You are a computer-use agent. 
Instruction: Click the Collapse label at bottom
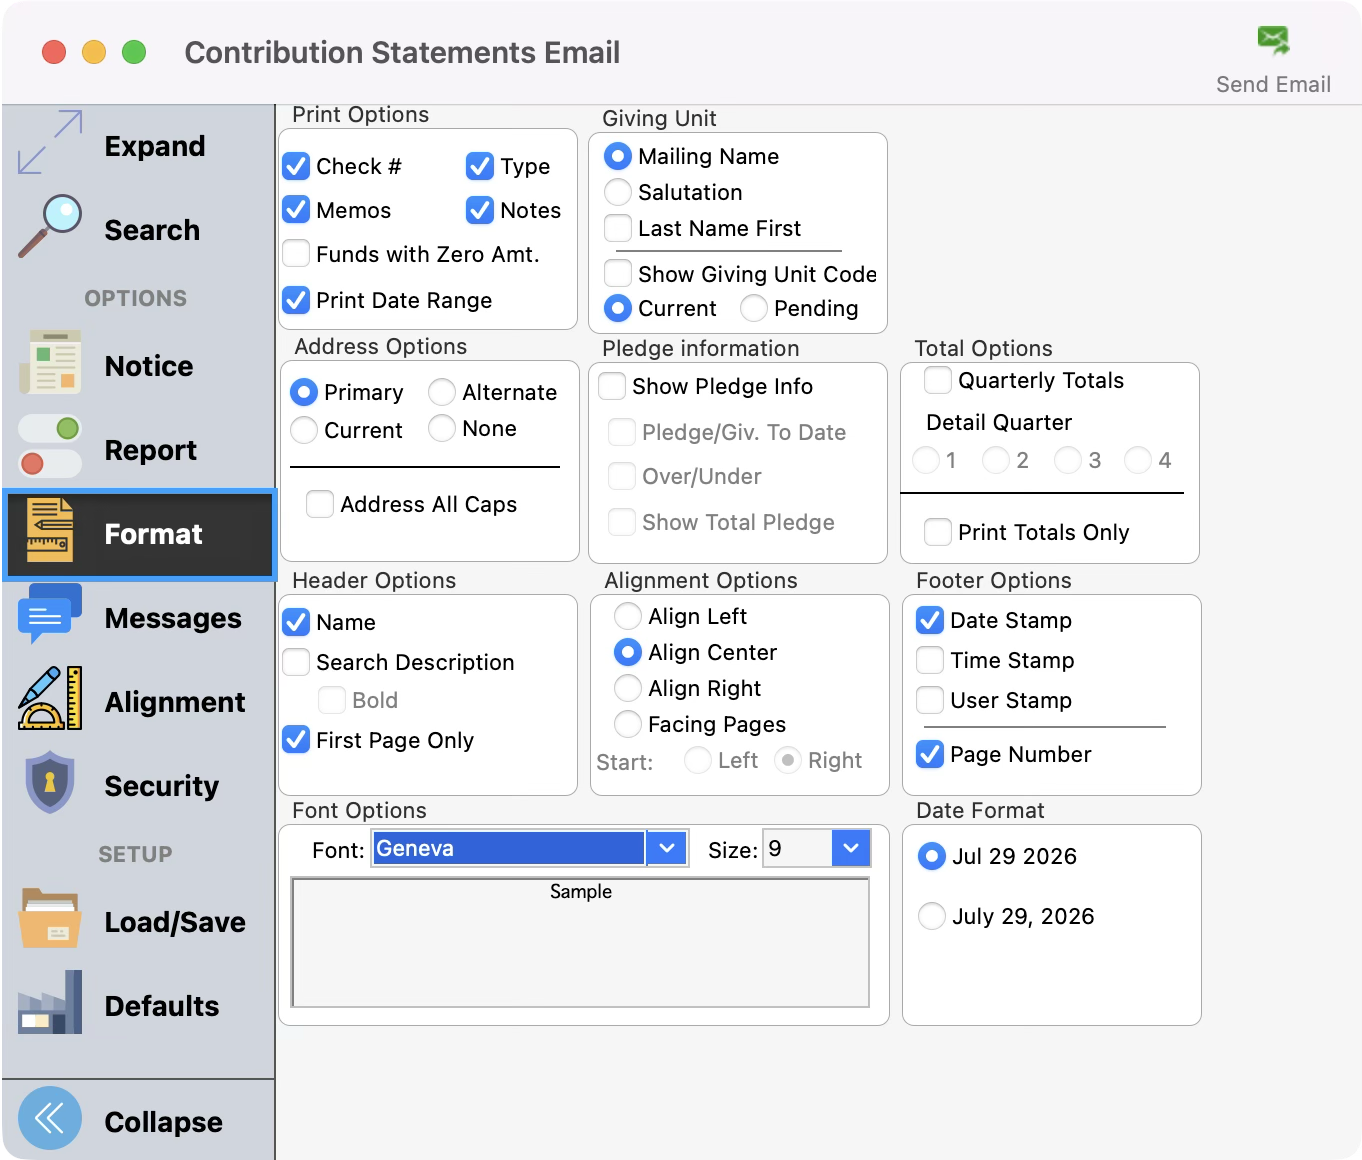tap(164, 1122)
